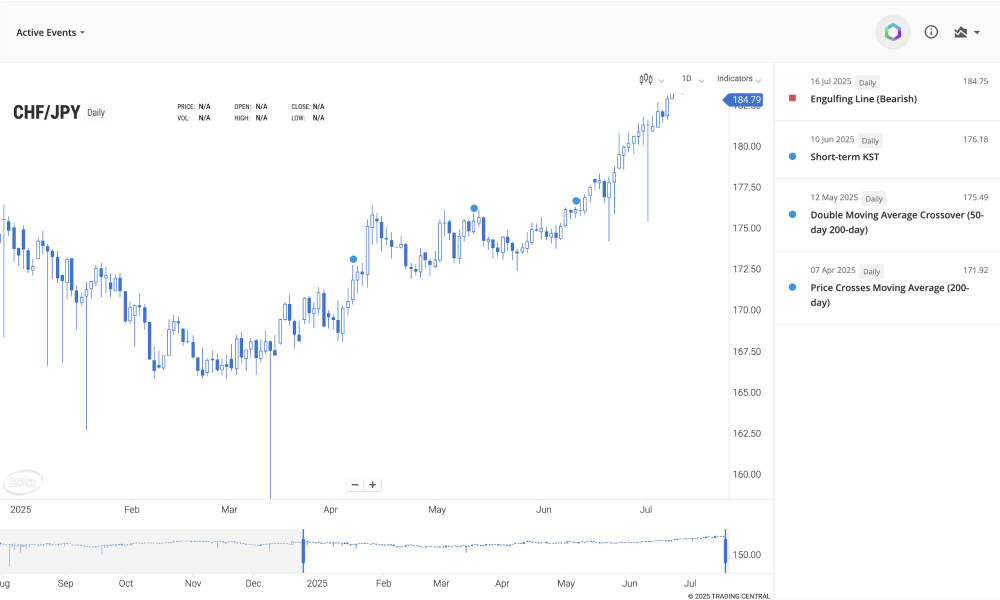
Task: Click the Daily label next to CHF/JPY
Action: point(95,113)
